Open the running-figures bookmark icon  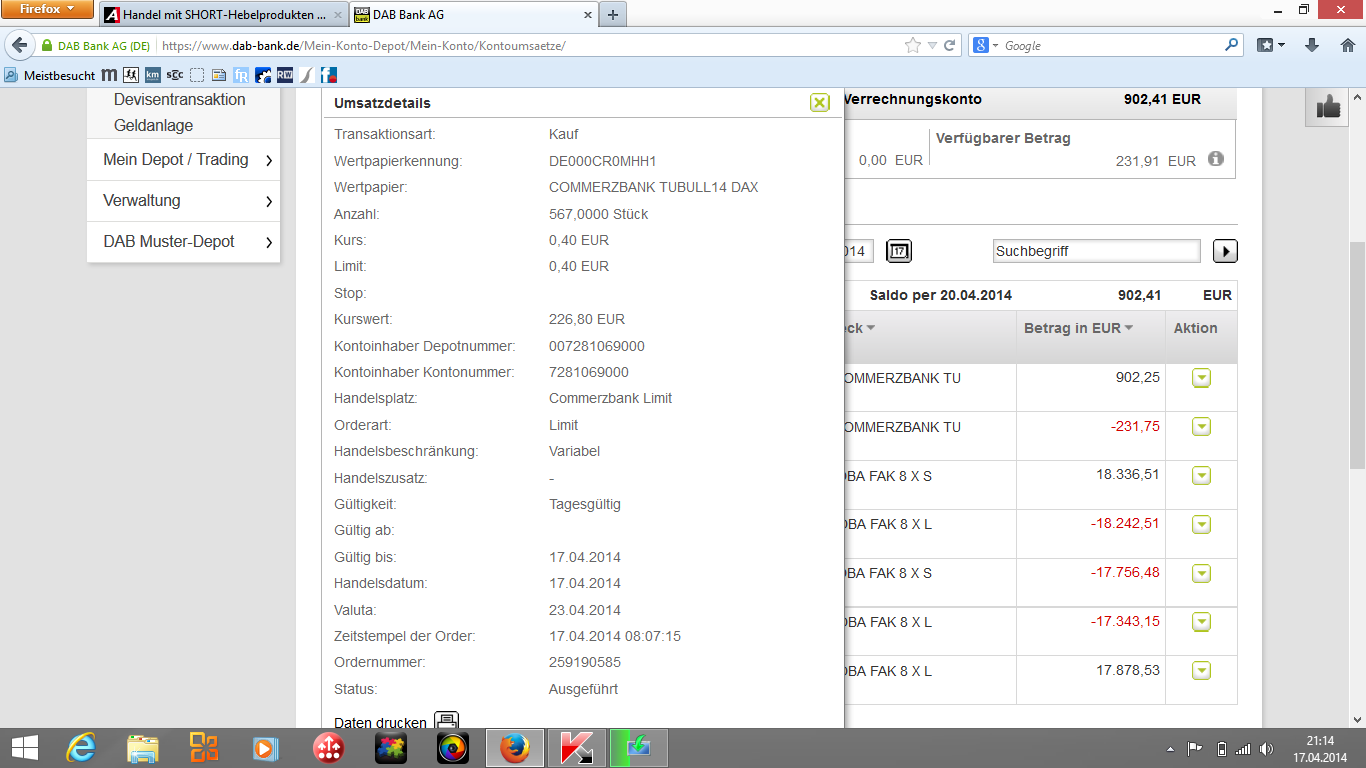pos(130,75)
